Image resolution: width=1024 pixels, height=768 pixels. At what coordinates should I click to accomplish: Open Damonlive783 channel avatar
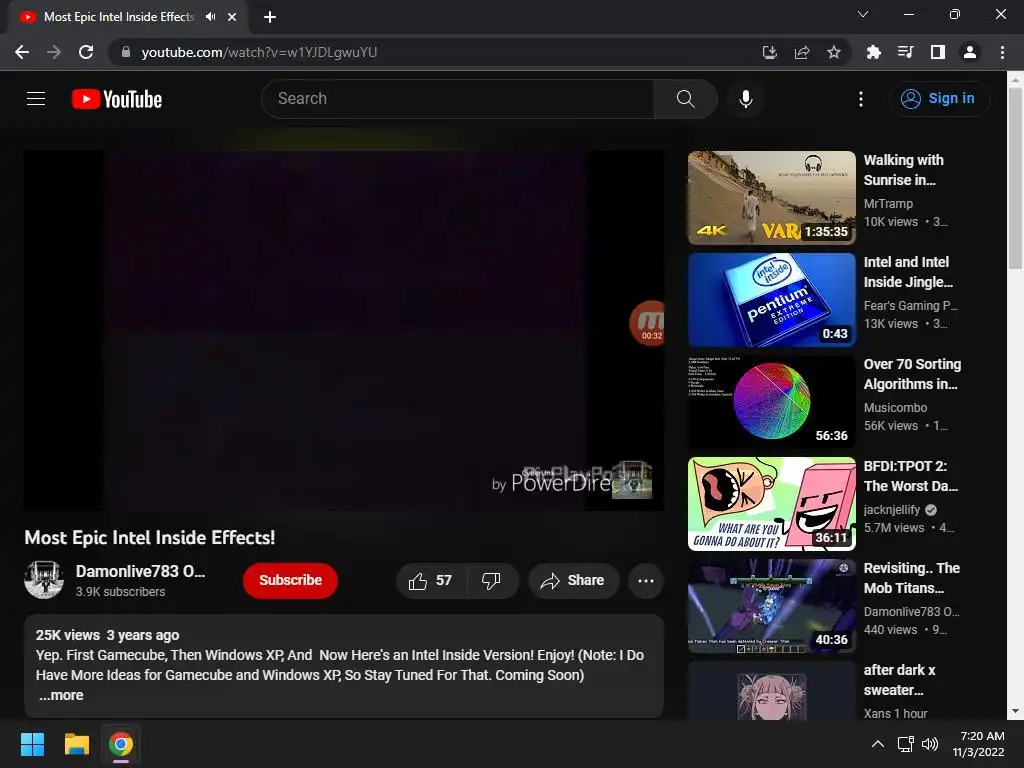coord(44,580)
